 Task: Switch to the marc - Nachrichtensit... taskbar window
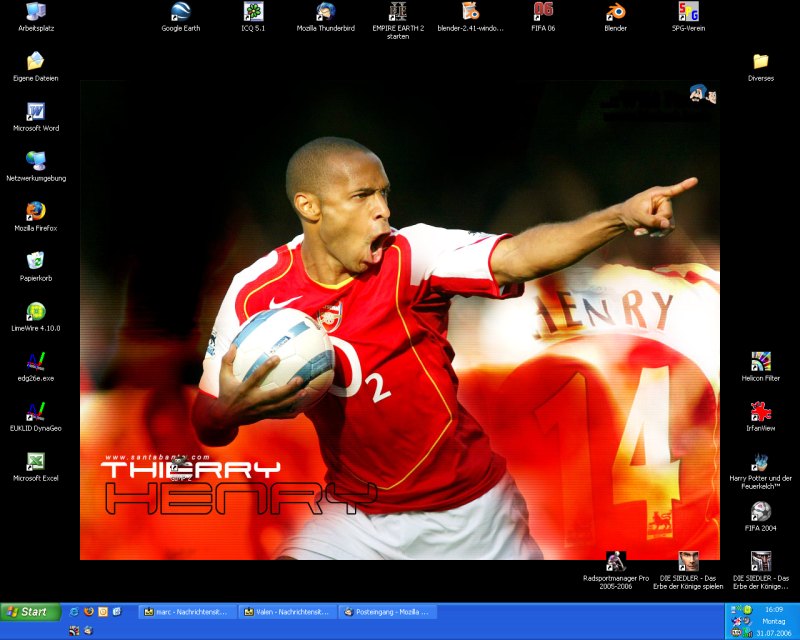click(187, 611)
